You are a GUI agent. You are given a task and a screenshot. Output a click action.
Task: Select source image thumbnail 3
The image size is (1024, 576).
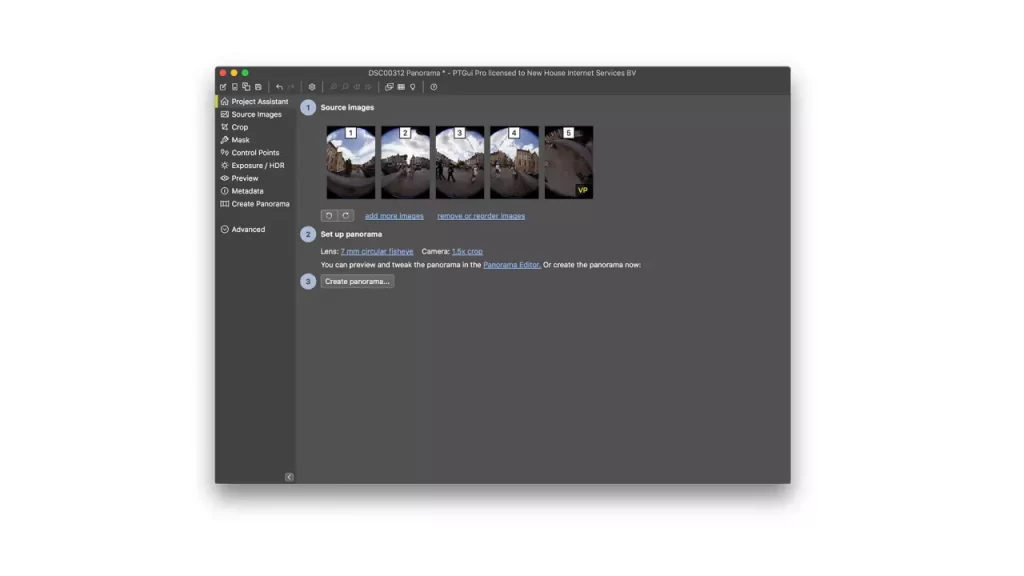coord(460,163)
